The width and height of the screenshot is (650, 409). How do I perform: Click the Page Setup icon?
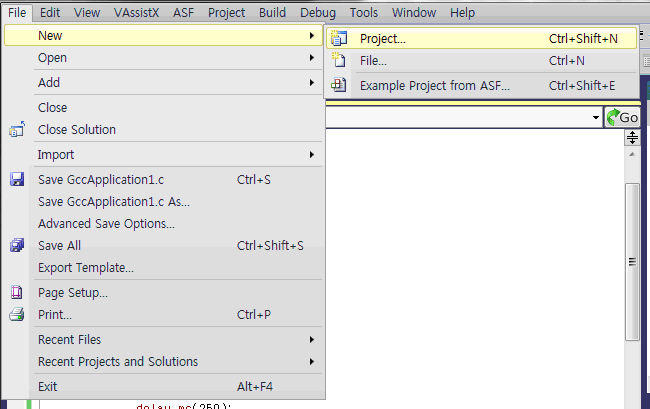[x=16, y=293]
